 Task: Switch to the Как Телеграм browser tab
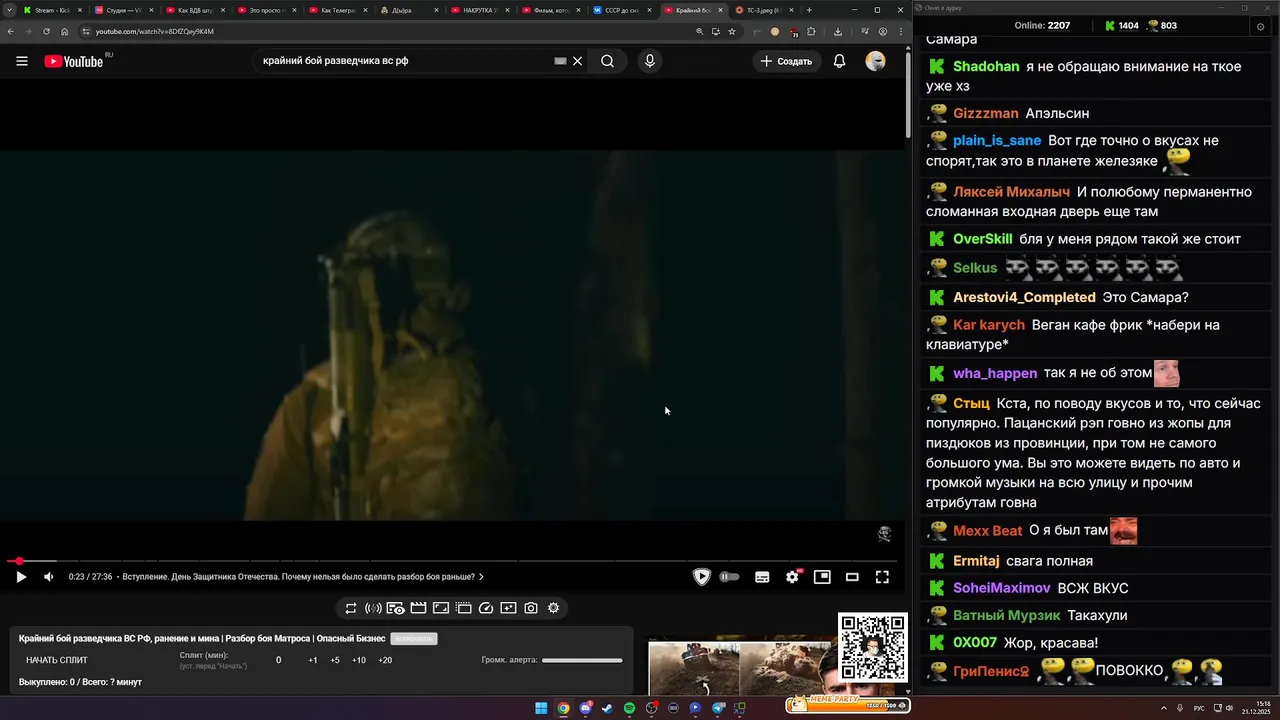pos(338,10)
